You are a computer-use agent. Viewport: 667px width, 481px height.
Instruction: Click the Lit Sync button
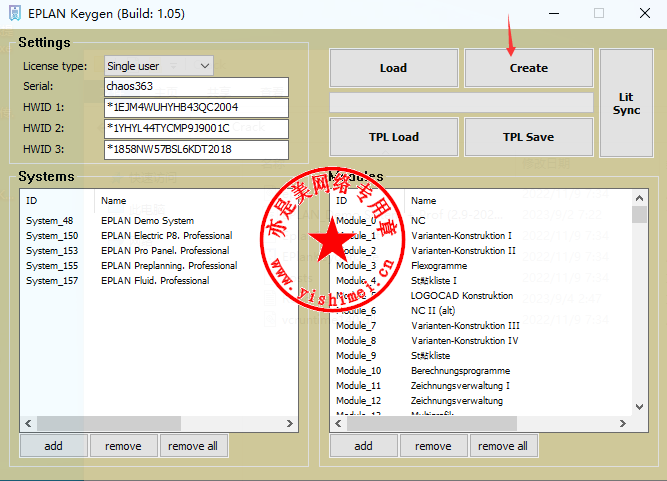point(626,103)
